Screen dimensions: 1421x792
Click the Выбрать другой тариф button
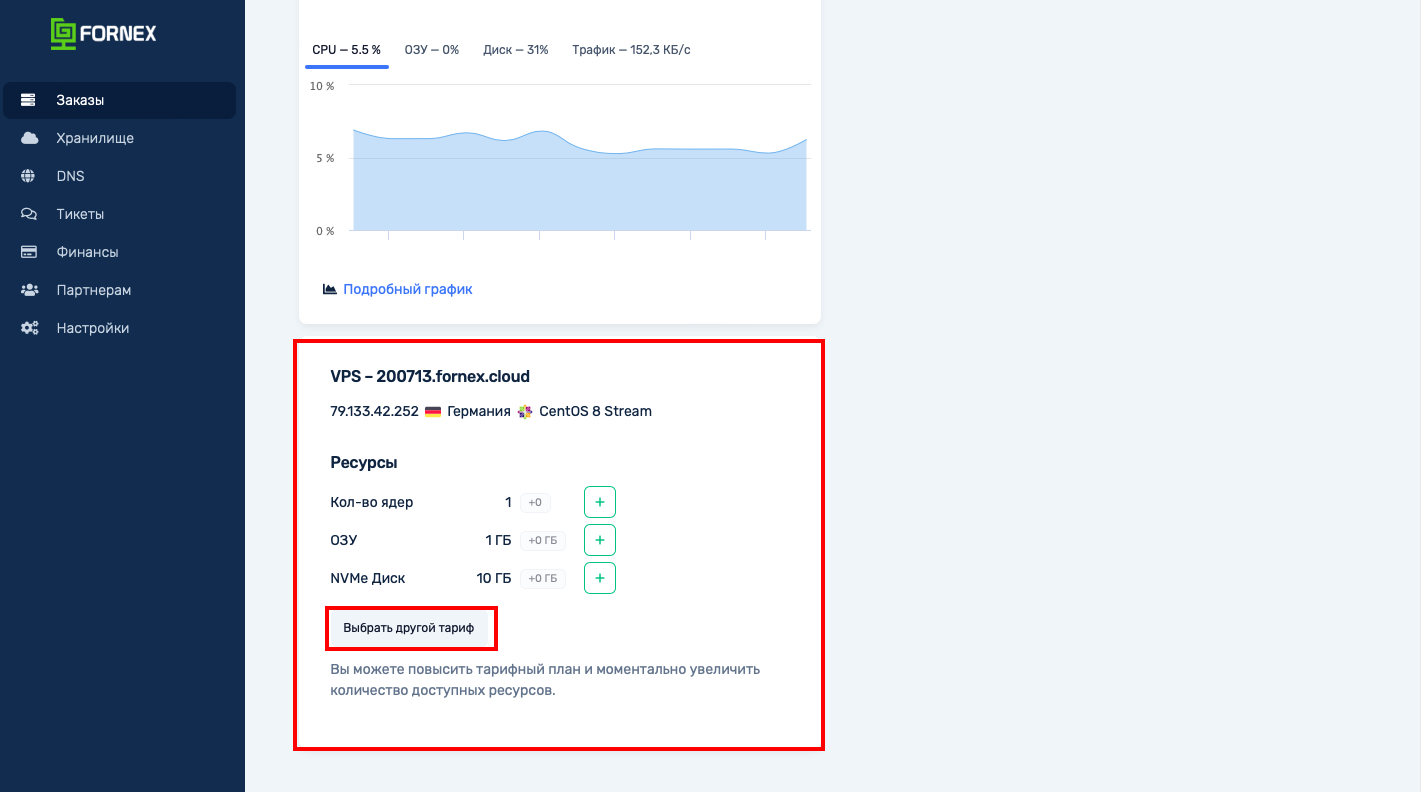(409, 628)
